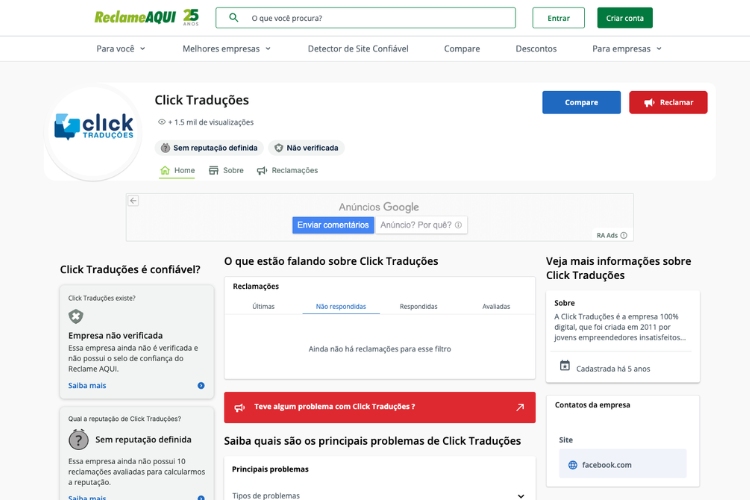750x500 pixels.
Task: Click 'Teve algum problema com Click Traduções' banner
Action: pos(380,407)
